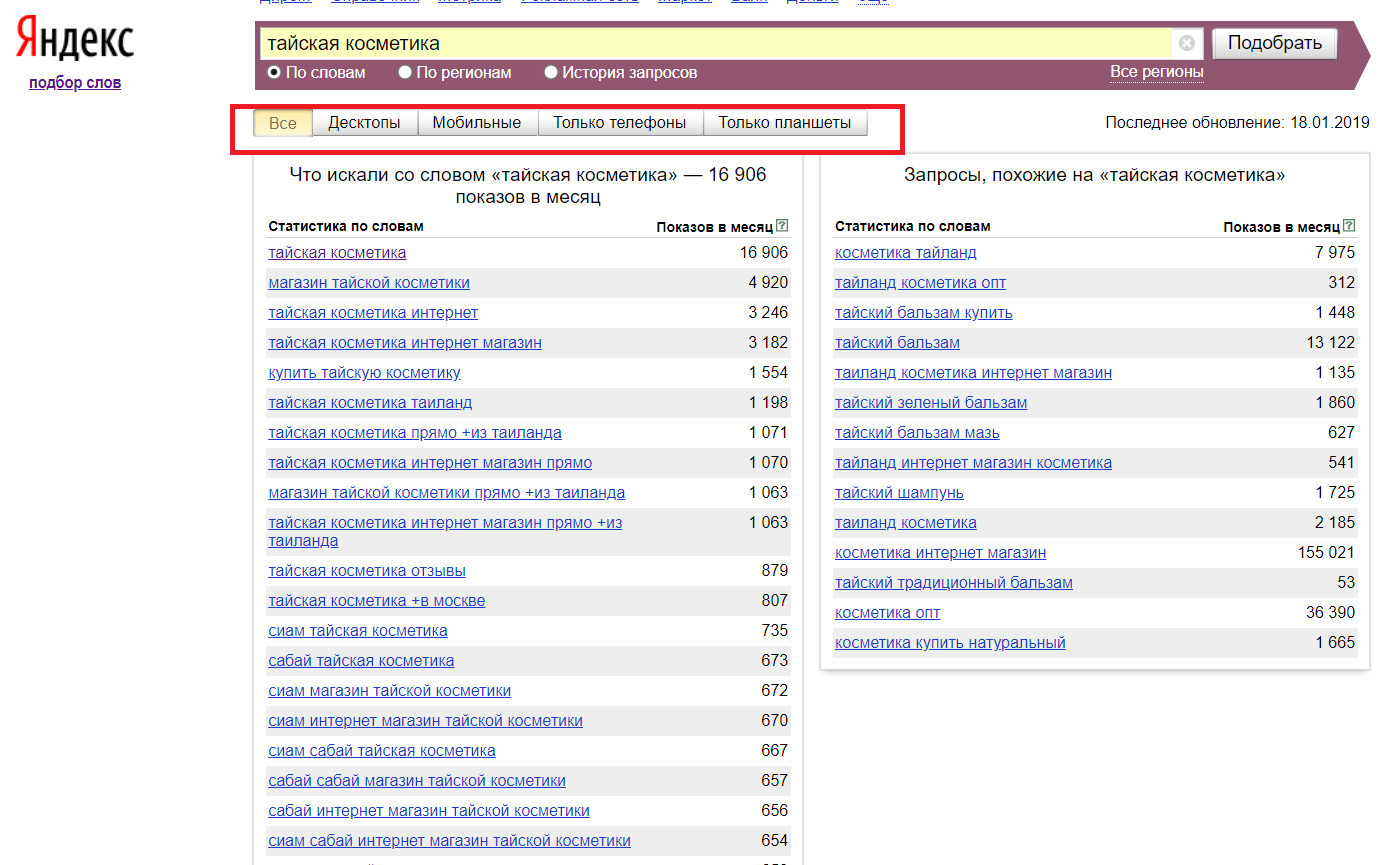1385x865 pixels.
Task: Open the 'тайская косметика отзывы' link
Action: 367,571
